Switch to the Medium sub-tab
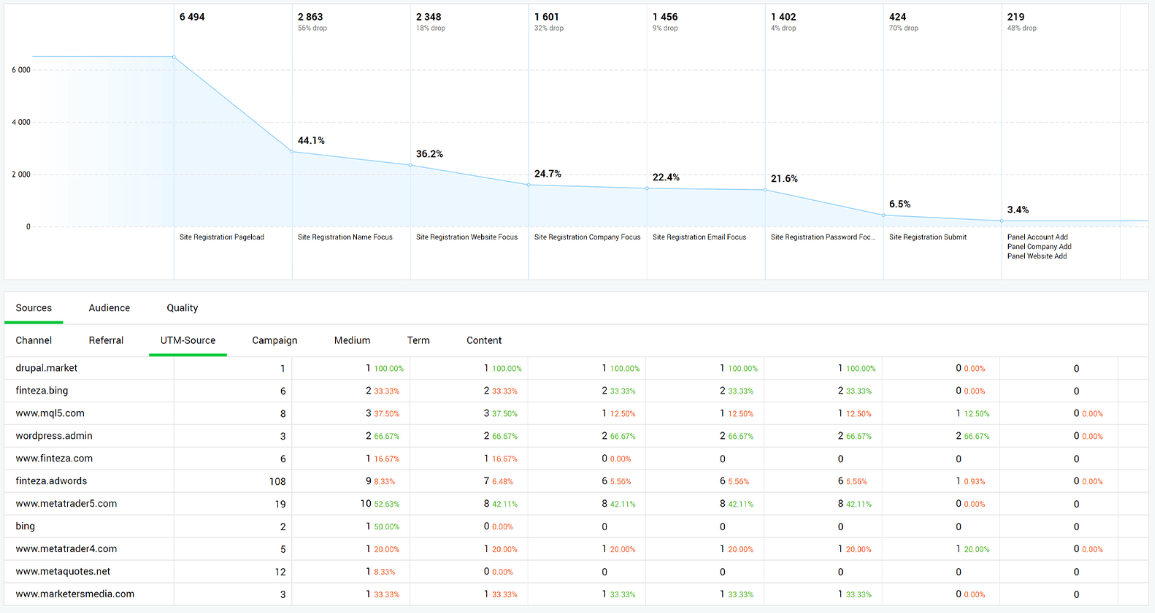The width and height of the screenshot is (1155, 613). click(352, 340)
